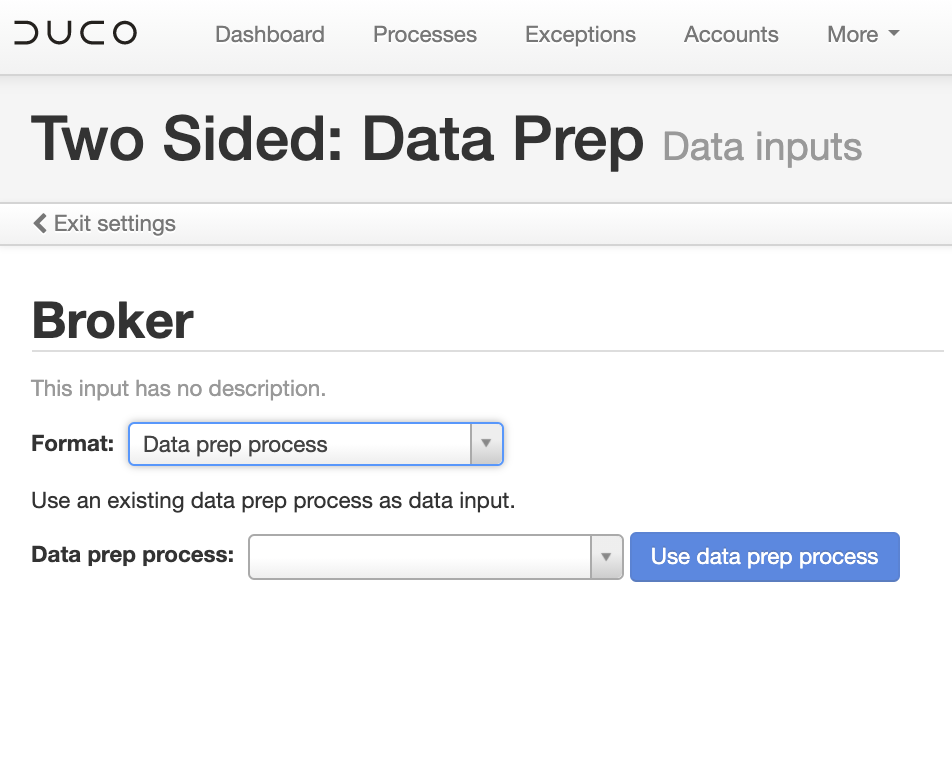
Task: Click the Two Sided: Data Prep title
Action: coord(337,139)
